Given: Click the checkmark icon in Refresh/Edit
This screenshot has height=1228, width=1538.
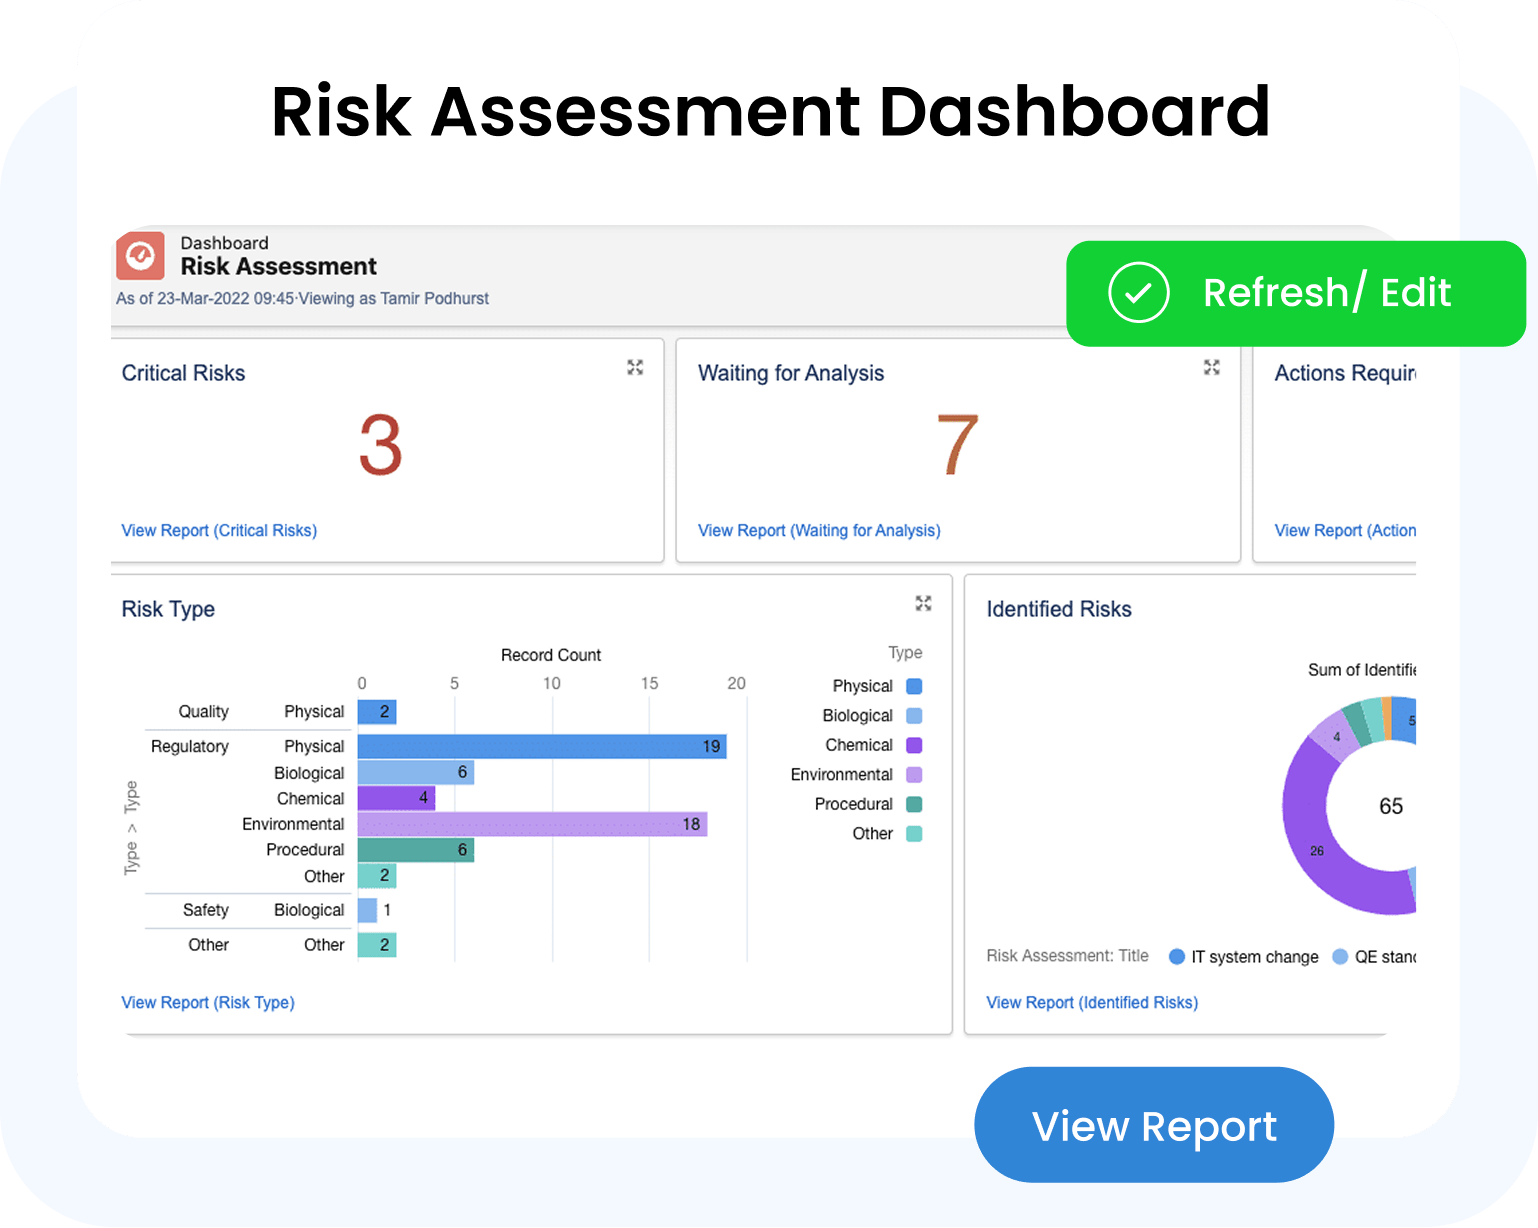Looking at the screenshot, I should [1138, 293].
